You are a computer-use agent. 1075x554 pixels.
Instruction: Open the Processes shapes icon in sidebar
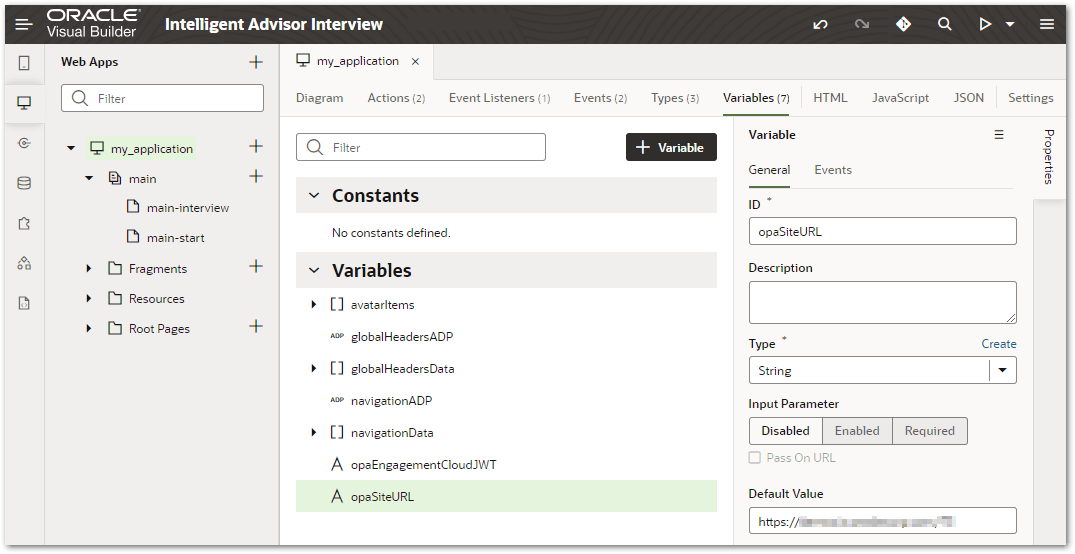[24, 263]
